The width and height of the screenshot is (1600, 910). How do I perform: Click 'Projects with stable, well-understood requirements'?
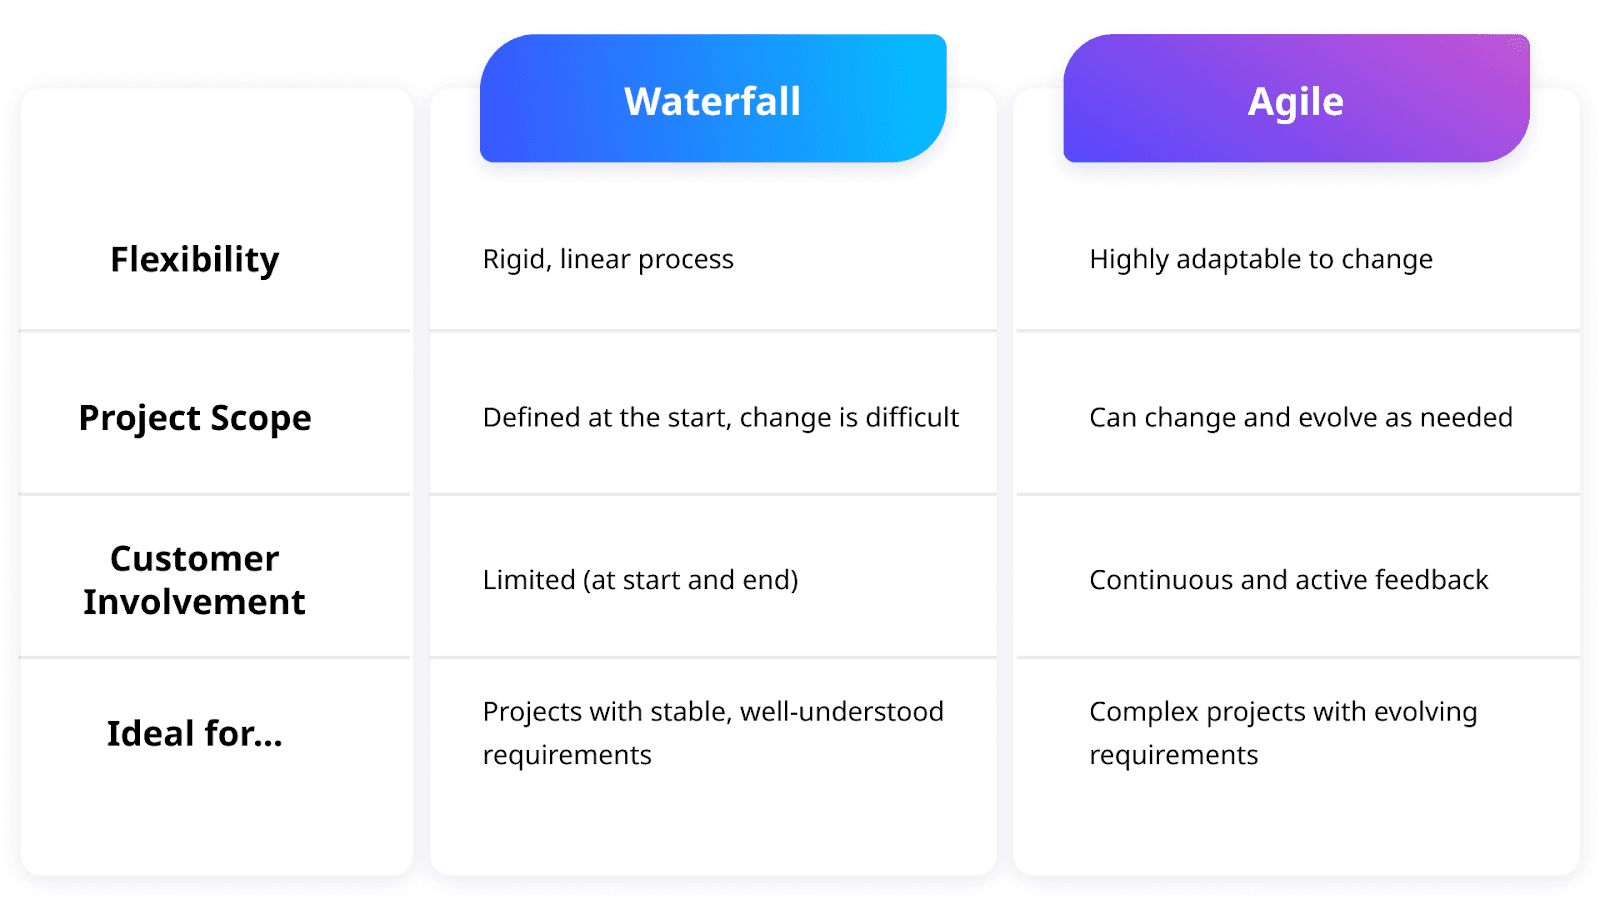pyautogui.click(x=713, y=733)
